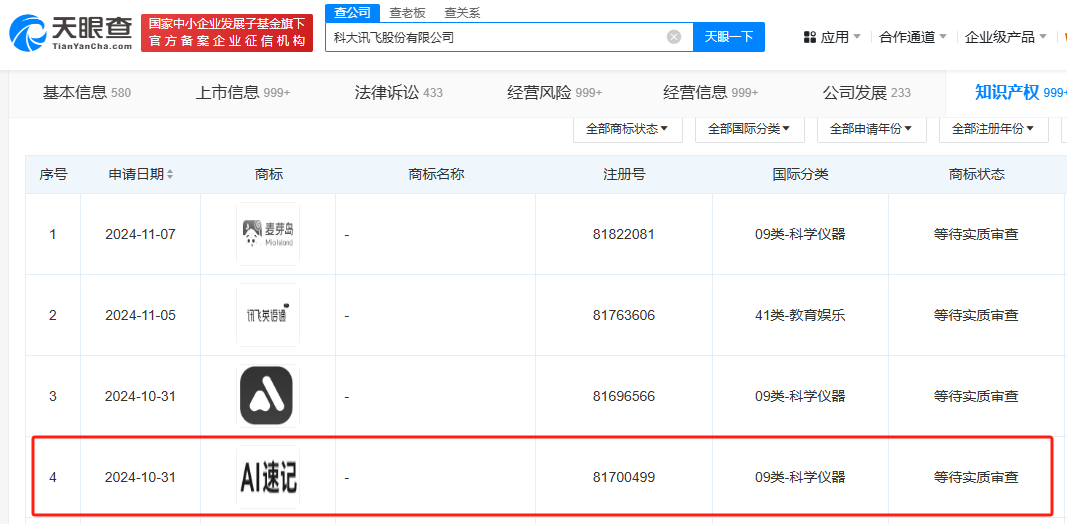Click the 麦芽岛 trademark image

click(267, 234)
